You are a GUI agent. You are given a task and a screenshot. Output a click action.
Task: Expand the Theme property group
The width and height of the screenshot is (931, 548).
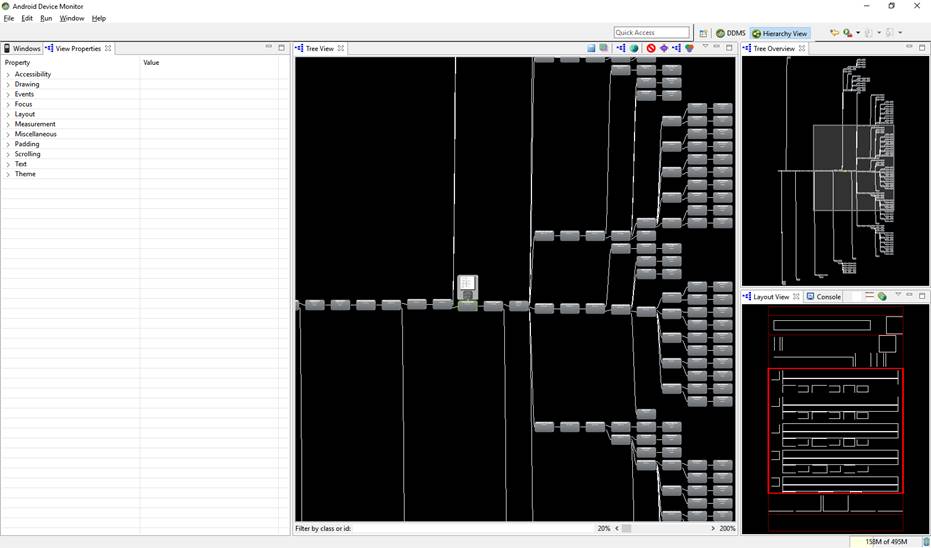click(x=8, y=174)
